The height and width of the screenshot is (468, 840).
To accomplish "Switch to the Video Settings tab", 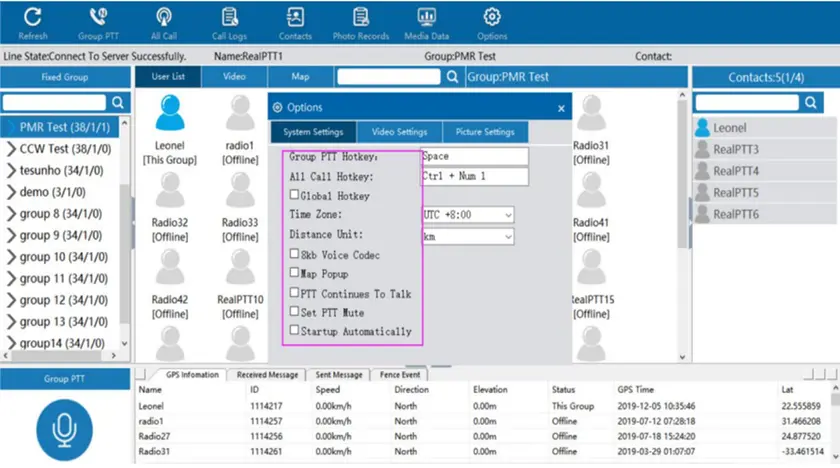I will coord(399,132).
